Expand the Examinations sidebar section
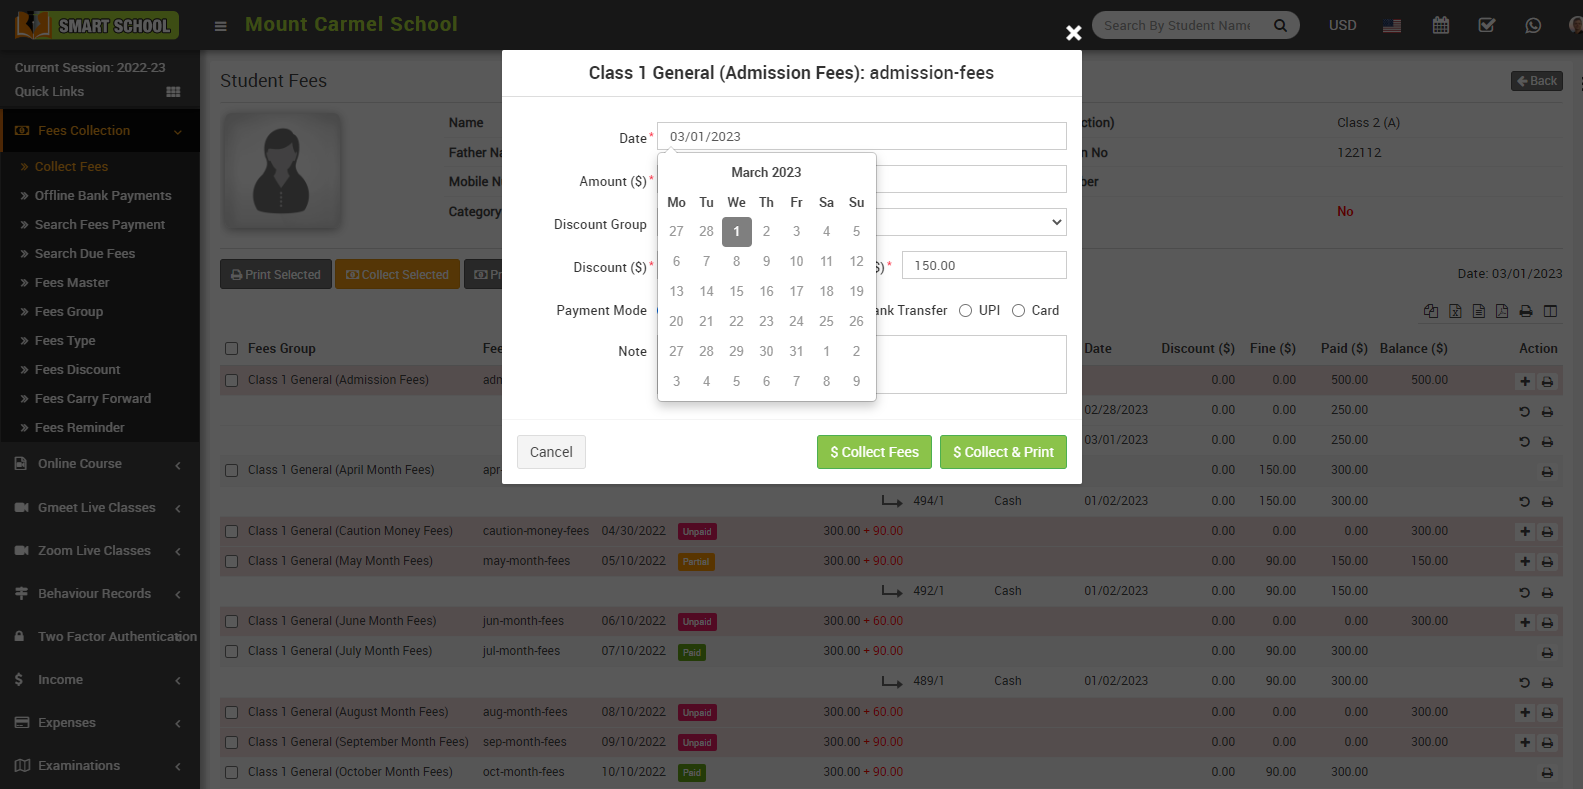This screenshot has height=789, width=1583. pos(100,766)
